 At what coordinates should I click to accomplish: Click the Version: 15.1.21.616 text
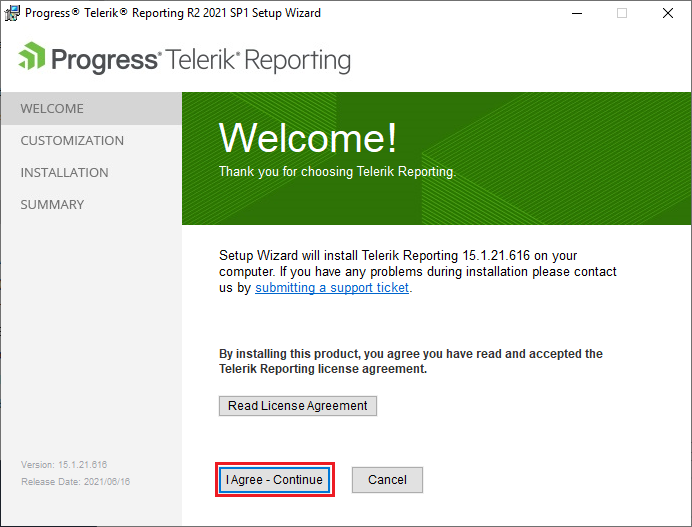(64, 465)
